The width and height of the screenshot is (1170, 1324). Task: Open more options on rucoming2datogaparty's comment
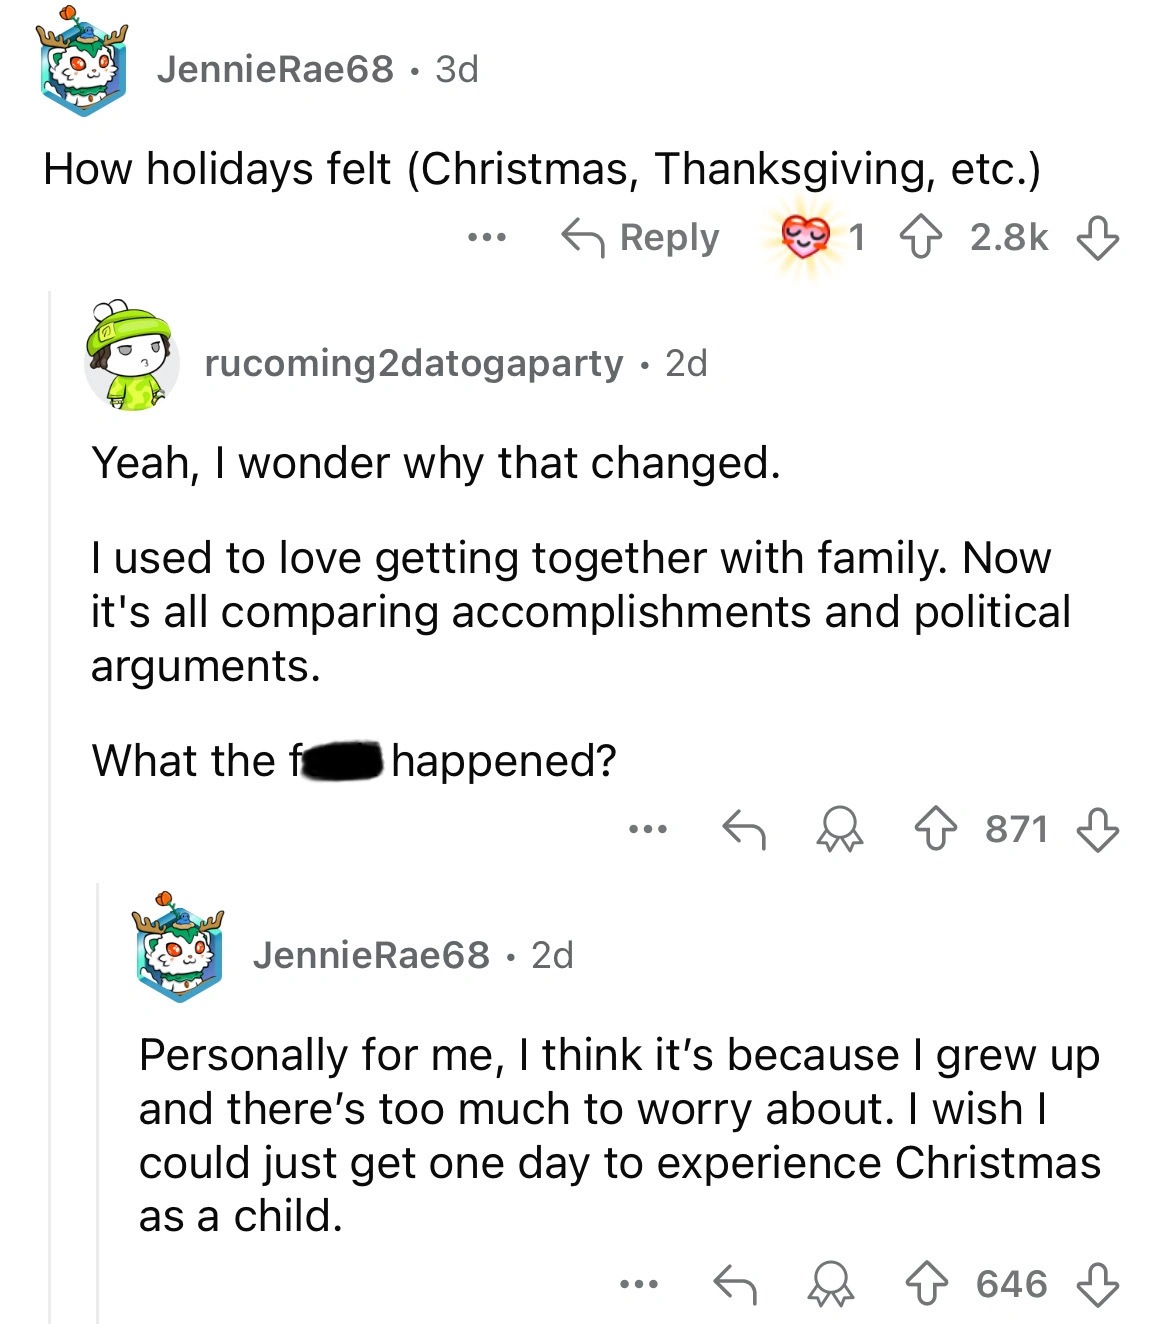pyautogui.click(x=647, y=829)
